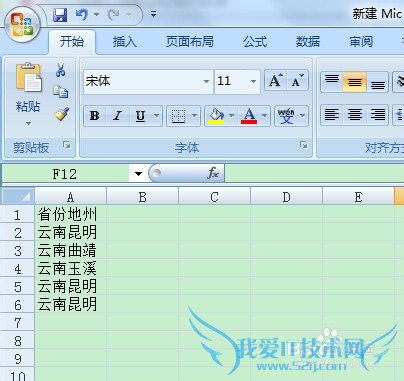Click the Redo icon
Image resolution: width=404 pixels, height=381 pixels.
113,15
